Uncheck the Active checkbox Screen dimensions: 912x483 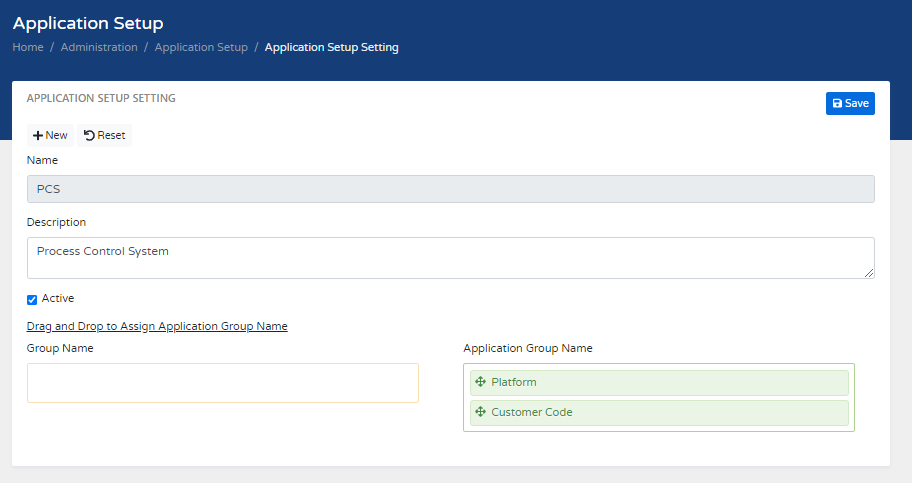pyautogui.click(x=32, y=299)
